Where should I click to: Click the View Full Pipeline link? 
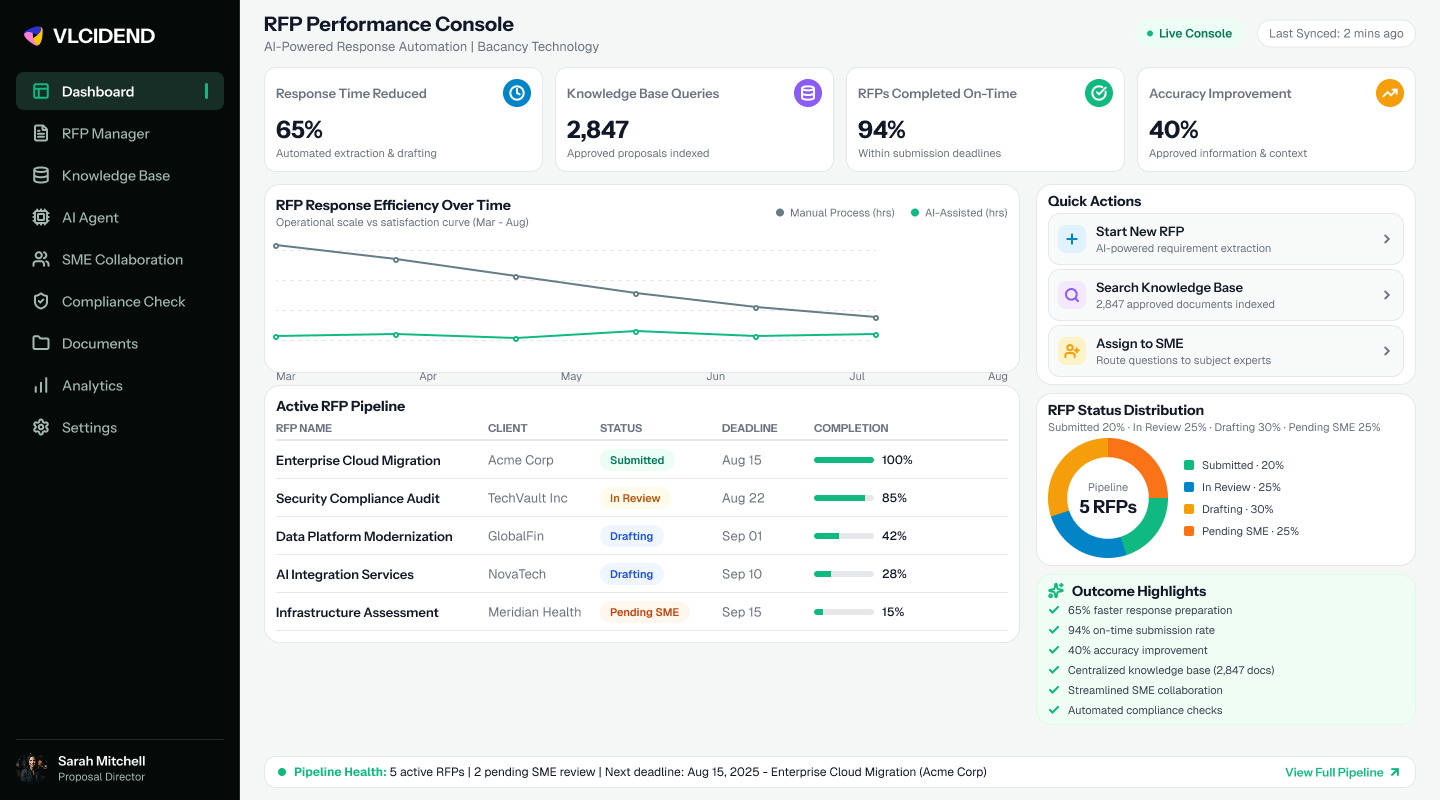point(1342,772)
